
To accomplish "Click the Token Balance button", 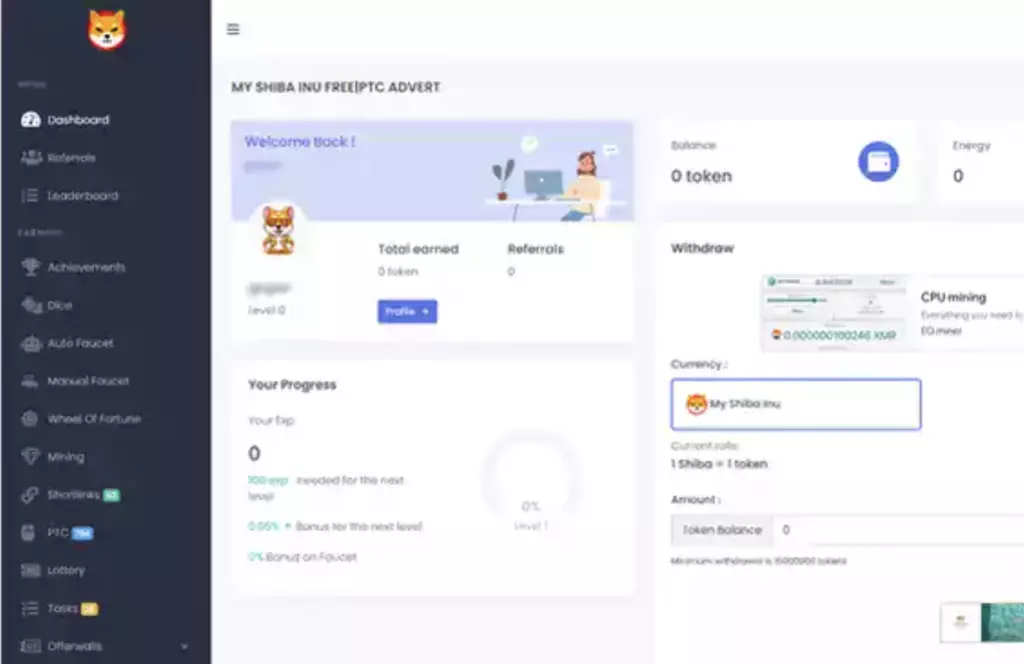I will tap(722, 530).
